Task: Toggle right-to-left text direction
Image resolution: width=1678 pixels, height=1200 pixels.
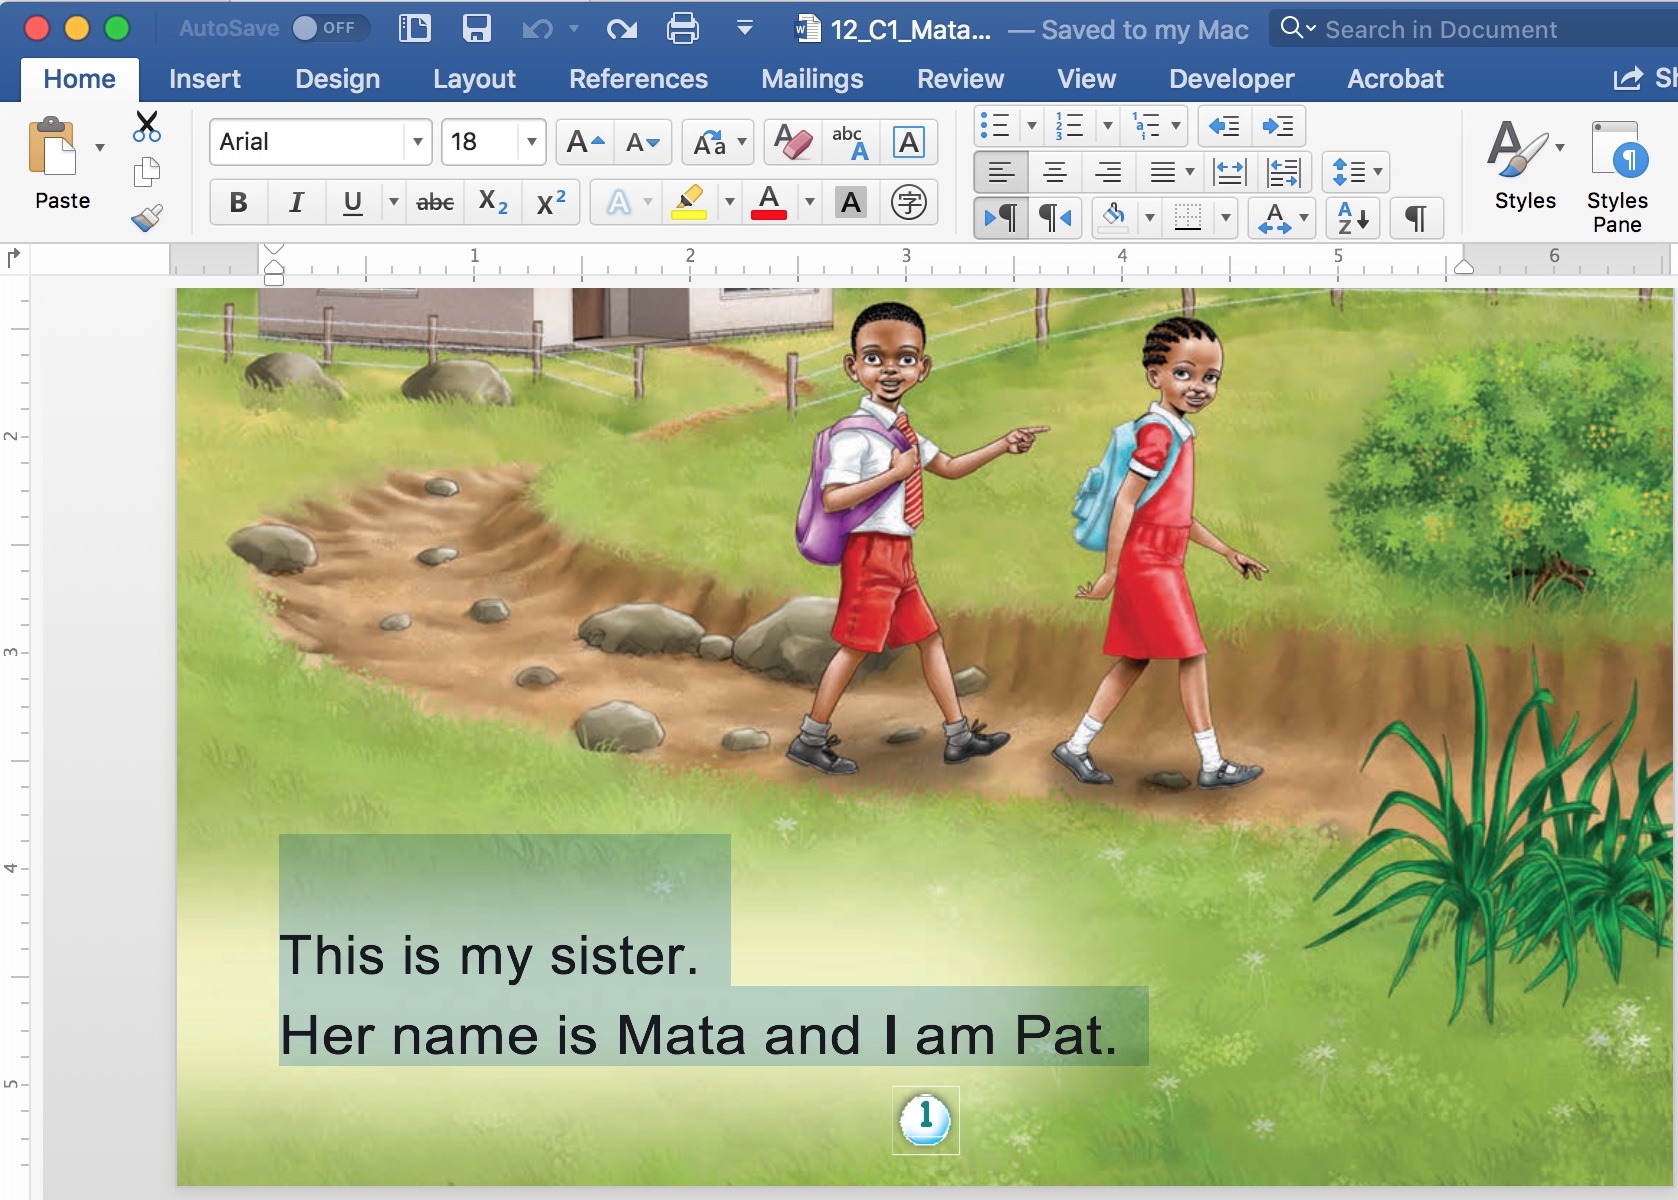Action: click(1055, 218)
